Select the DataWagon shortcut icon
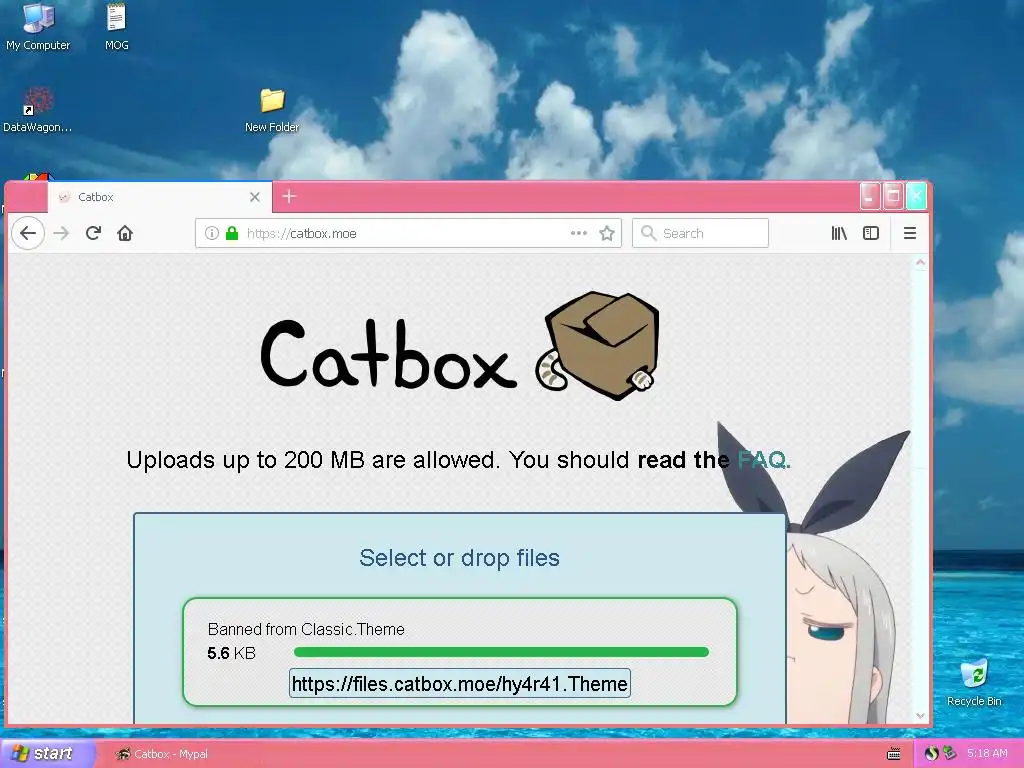Viewport: 1024px width, 768px height. point(38,109)
